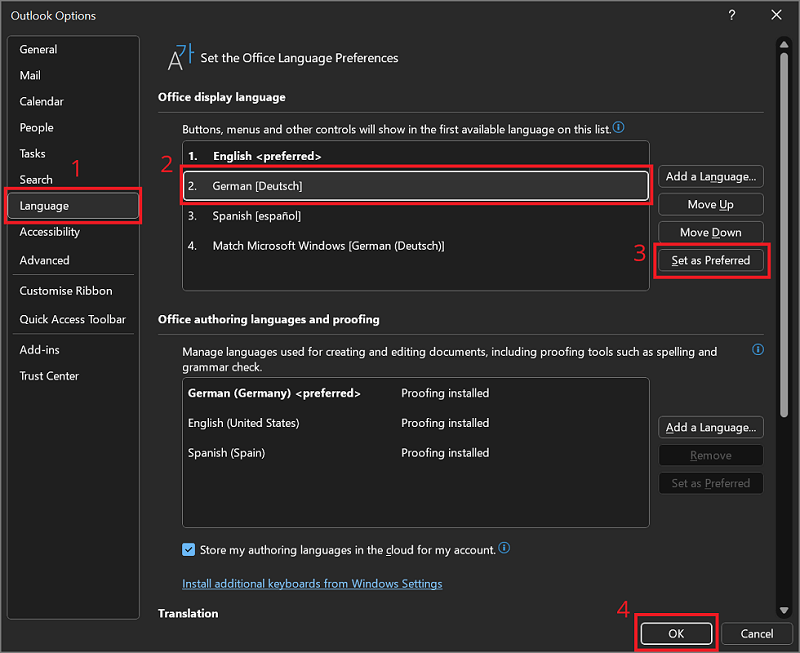Open Accessibility settings
The image size is (800, 653).
(73, 232)
